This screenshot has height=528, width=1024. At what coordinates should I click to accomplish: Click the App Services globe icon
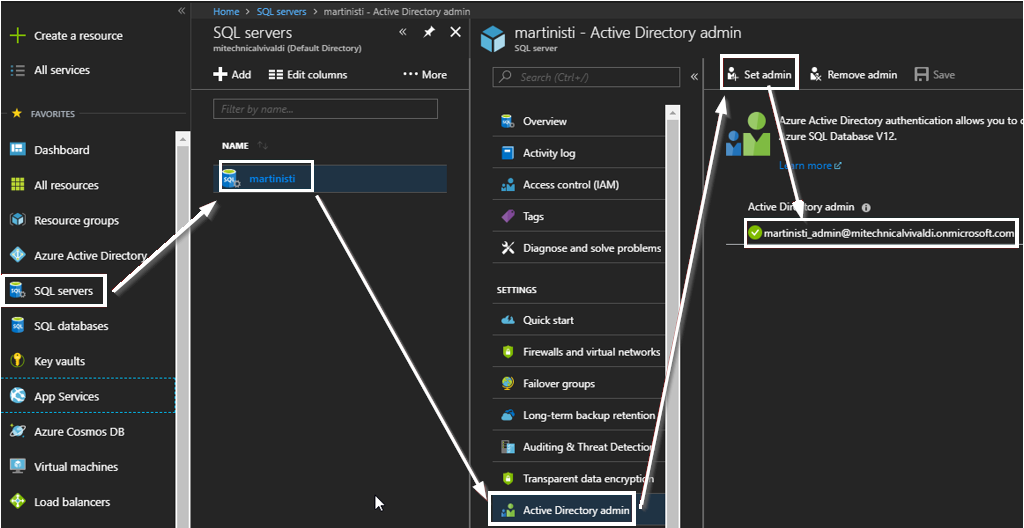tap(18, 396)
